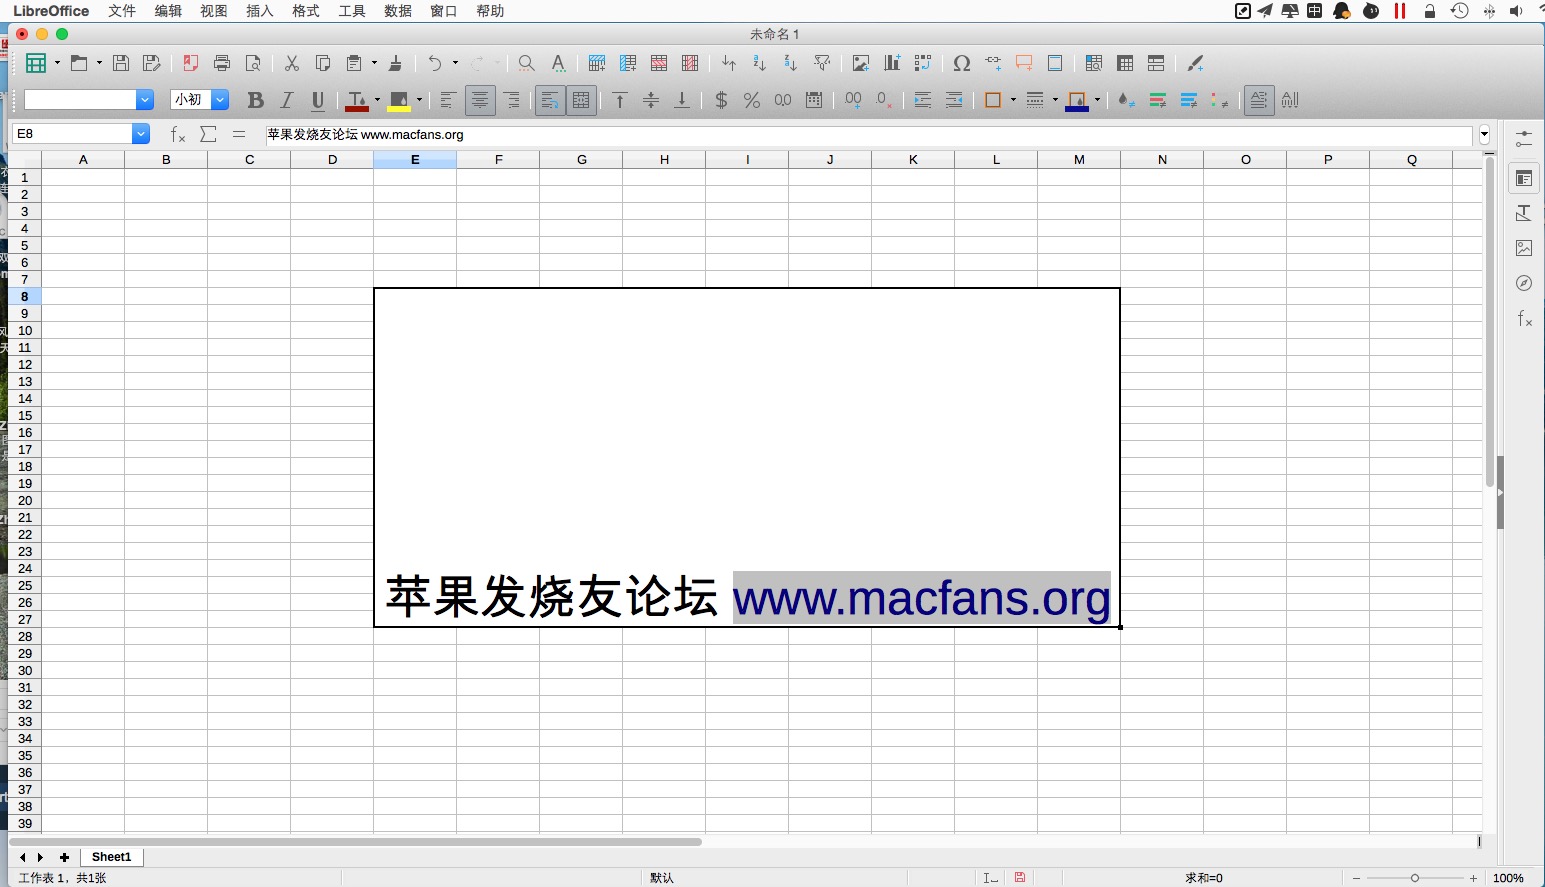Image resolution: width=1545 pixels, height=887 pixels.
Task: Open the Function Wizard next to the formula bar
Action: (178, 134)
